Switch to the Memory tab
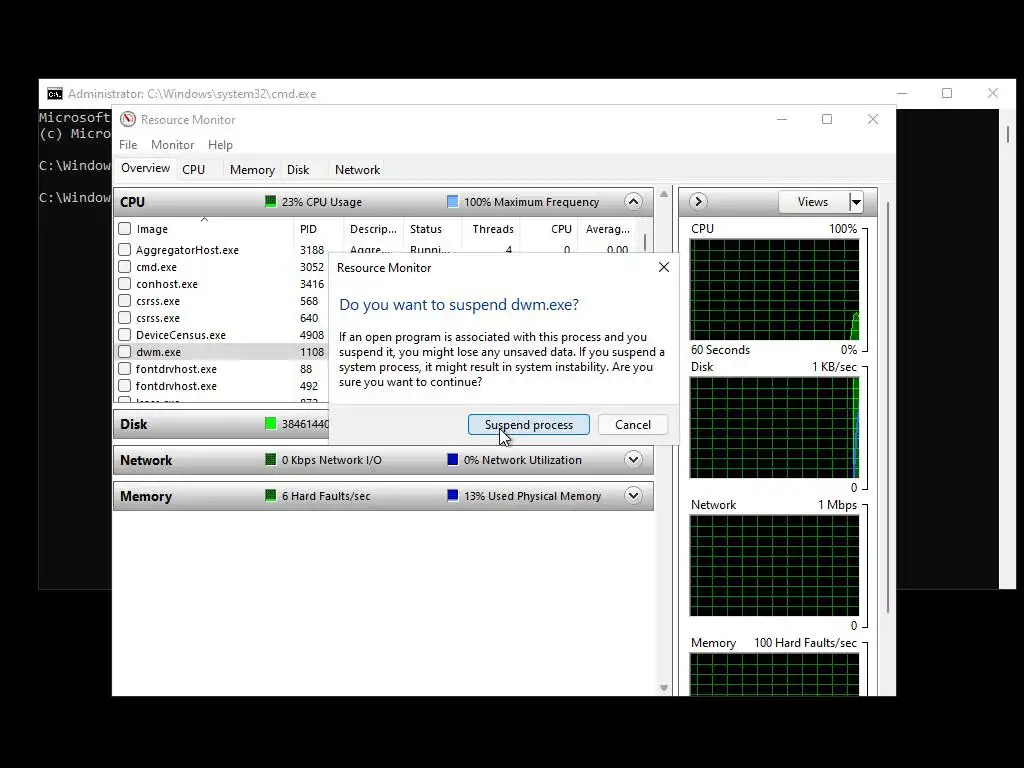 [x=252, y=169]
